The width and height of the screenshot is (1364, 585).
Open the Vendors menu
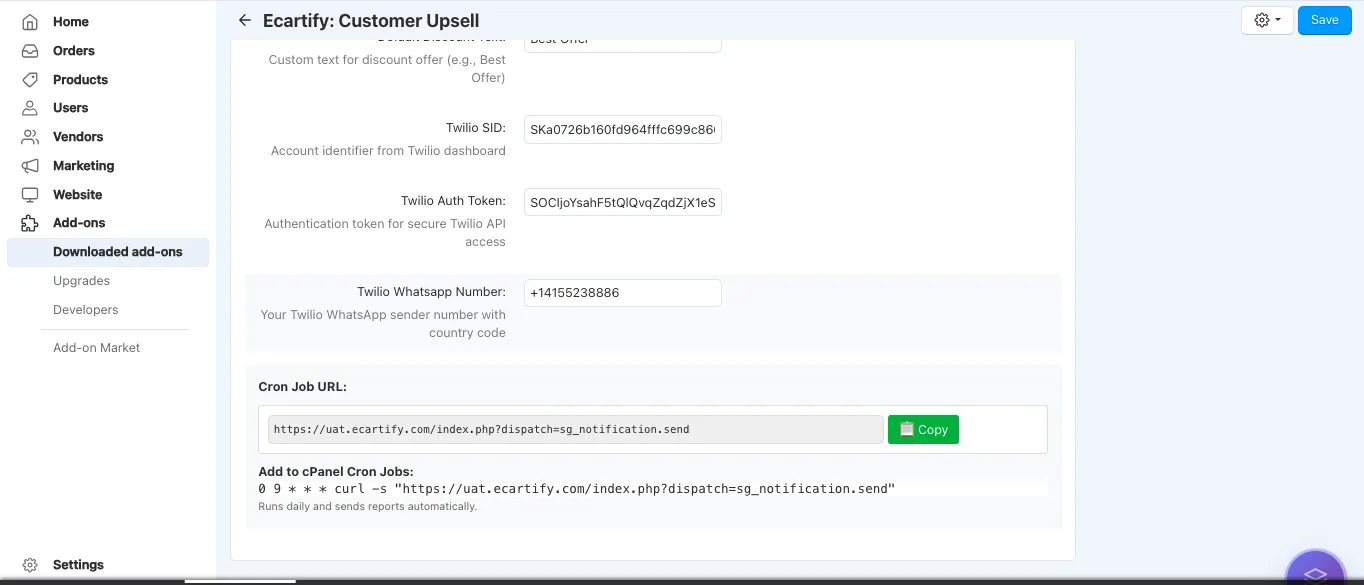(x=78, y=137)
